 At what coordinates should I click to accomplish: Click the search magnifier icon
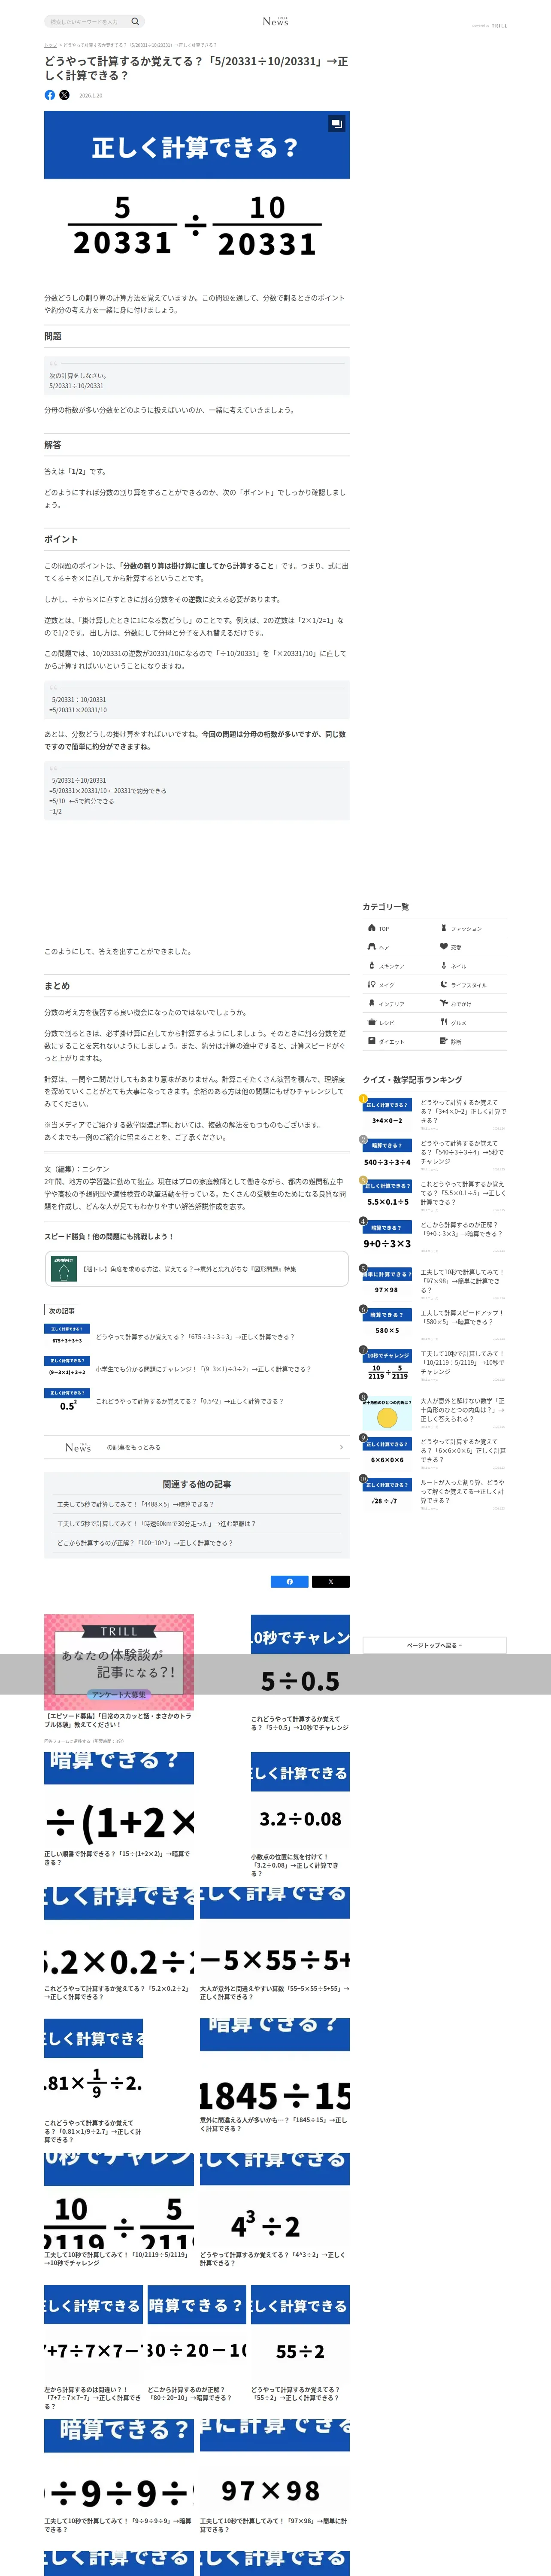pos(135,21)
